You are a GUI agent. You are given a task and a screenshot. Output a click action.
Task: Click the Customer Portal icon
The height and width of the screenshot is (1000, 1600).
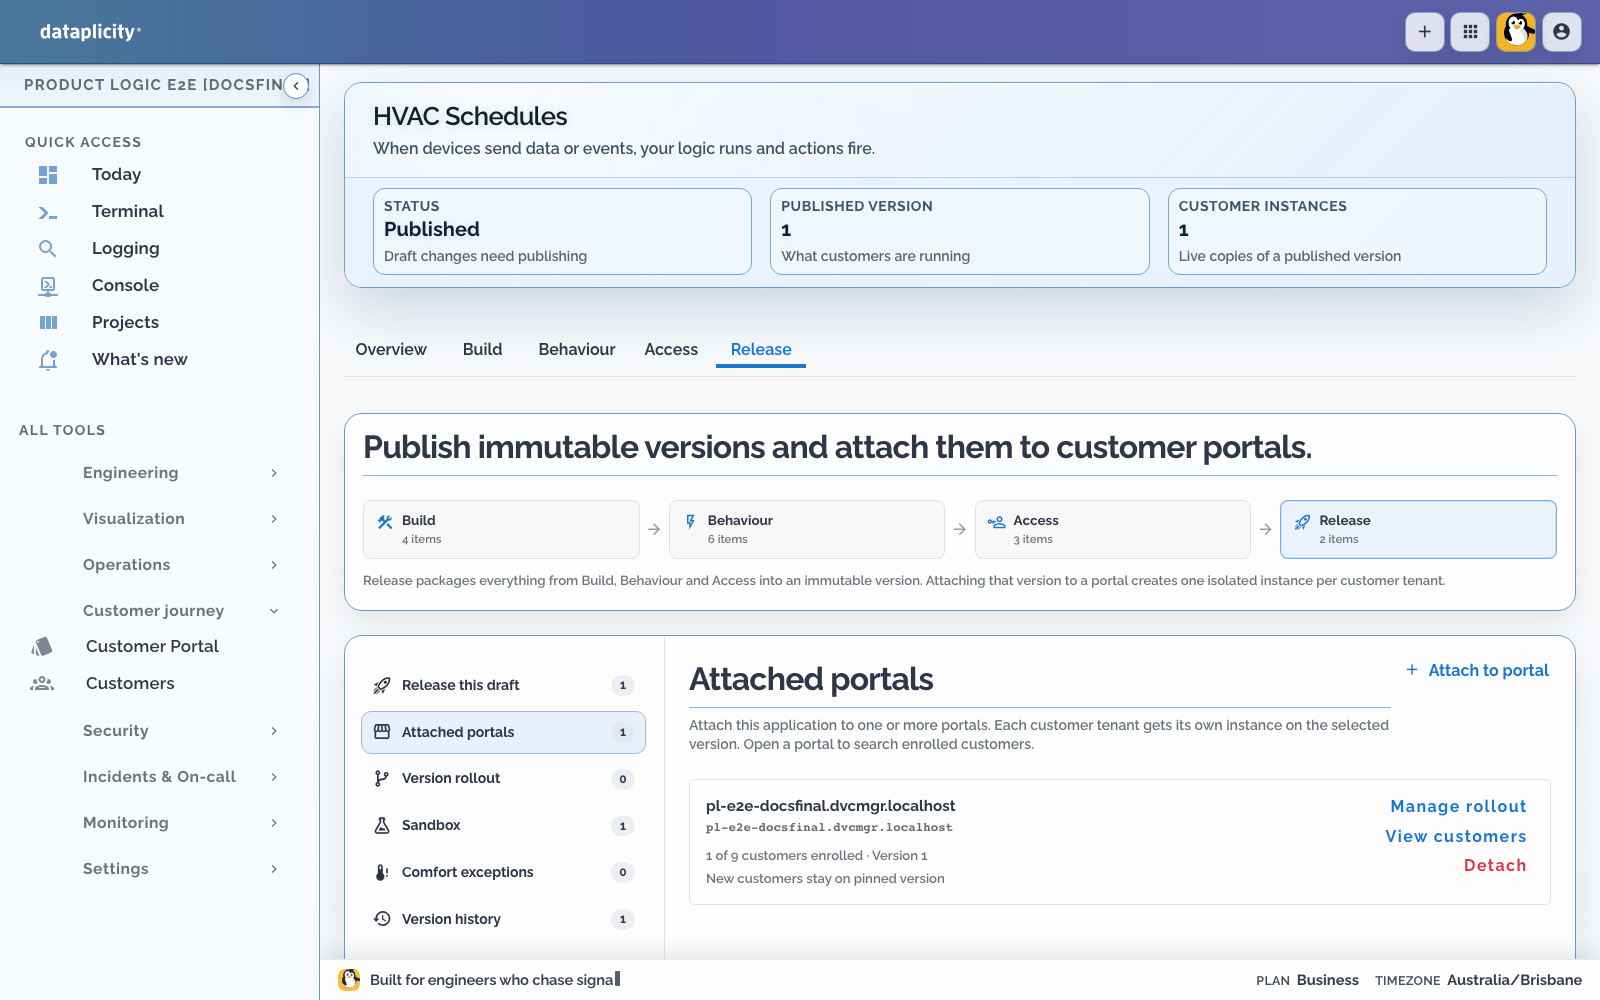[42, 647]
